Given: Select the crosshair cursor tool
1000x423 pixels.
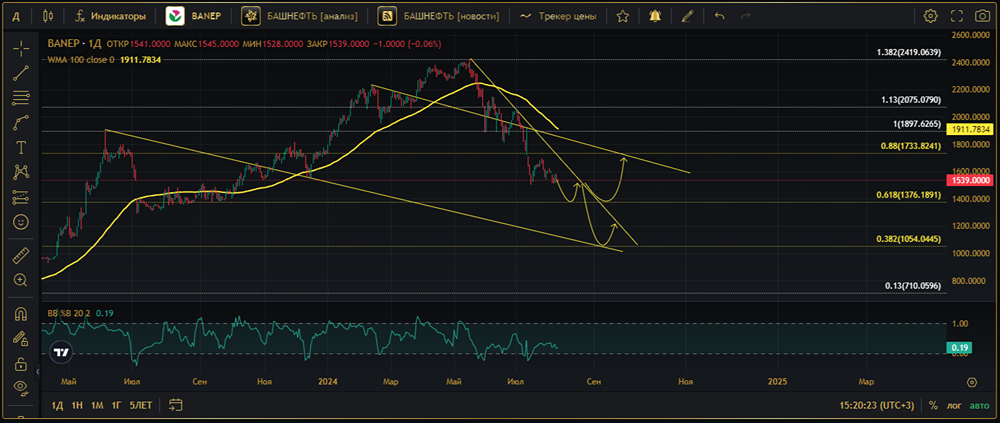Looking at the screenshot, I should click(21, 48).
